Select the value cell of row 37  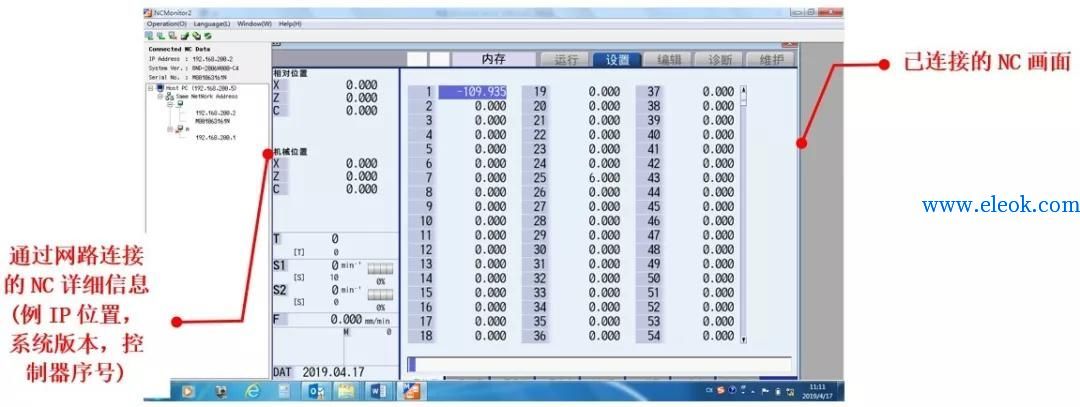point(718,92)
